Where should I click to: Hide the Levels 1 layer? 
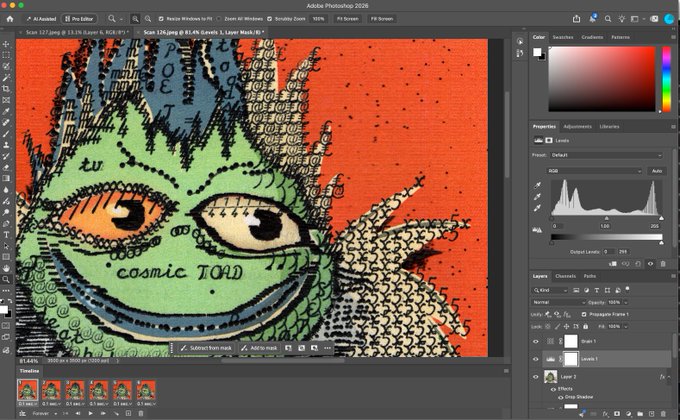coord(536,359)
